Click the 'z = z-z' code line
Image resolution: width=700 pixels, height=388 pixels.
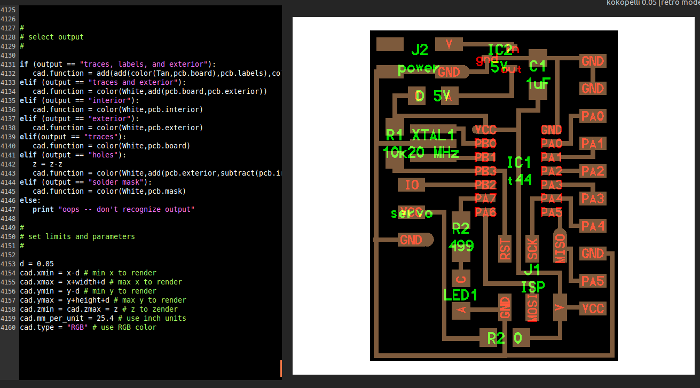47,164
